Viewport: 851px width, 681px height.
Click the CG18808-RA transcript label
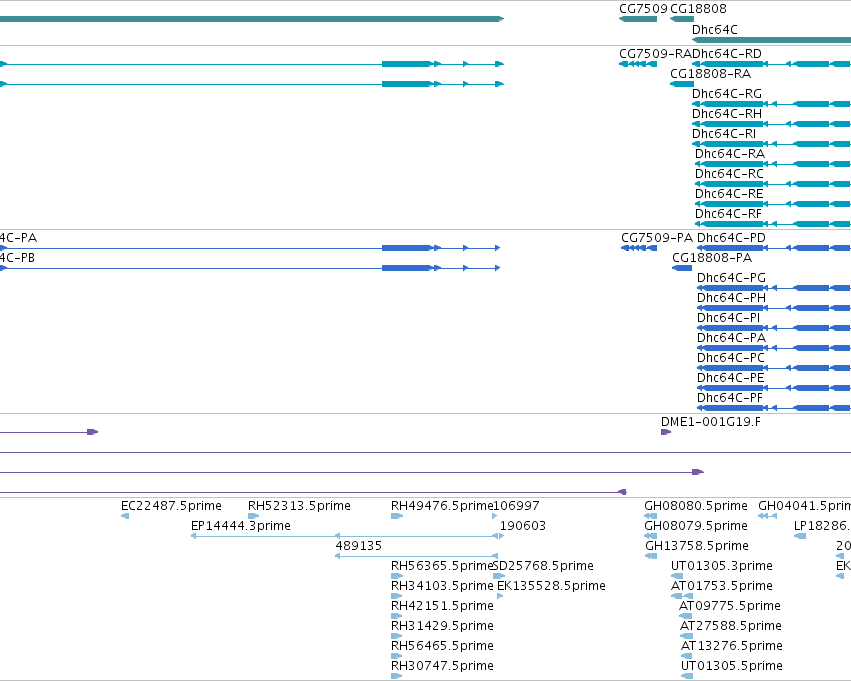(x=710, y=74)
